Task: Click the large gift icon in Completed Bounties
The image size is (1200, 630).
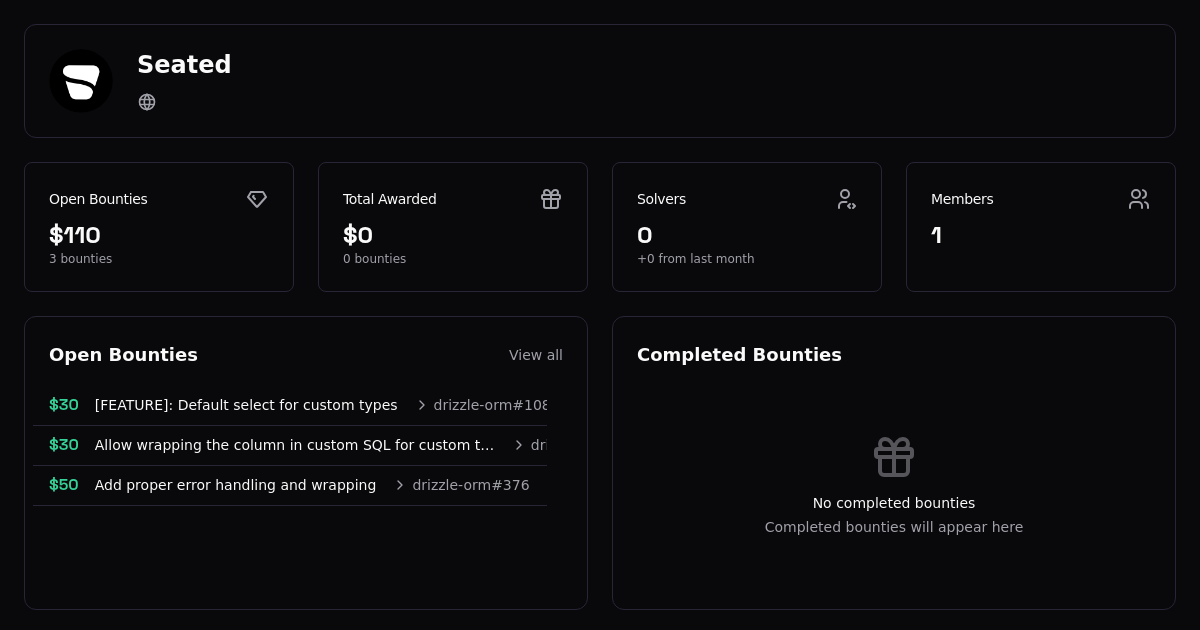Action: 893,457
